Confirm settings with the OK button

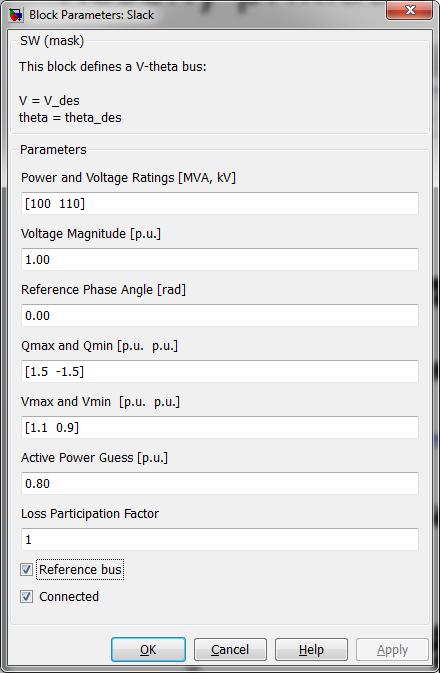point(149,650)
